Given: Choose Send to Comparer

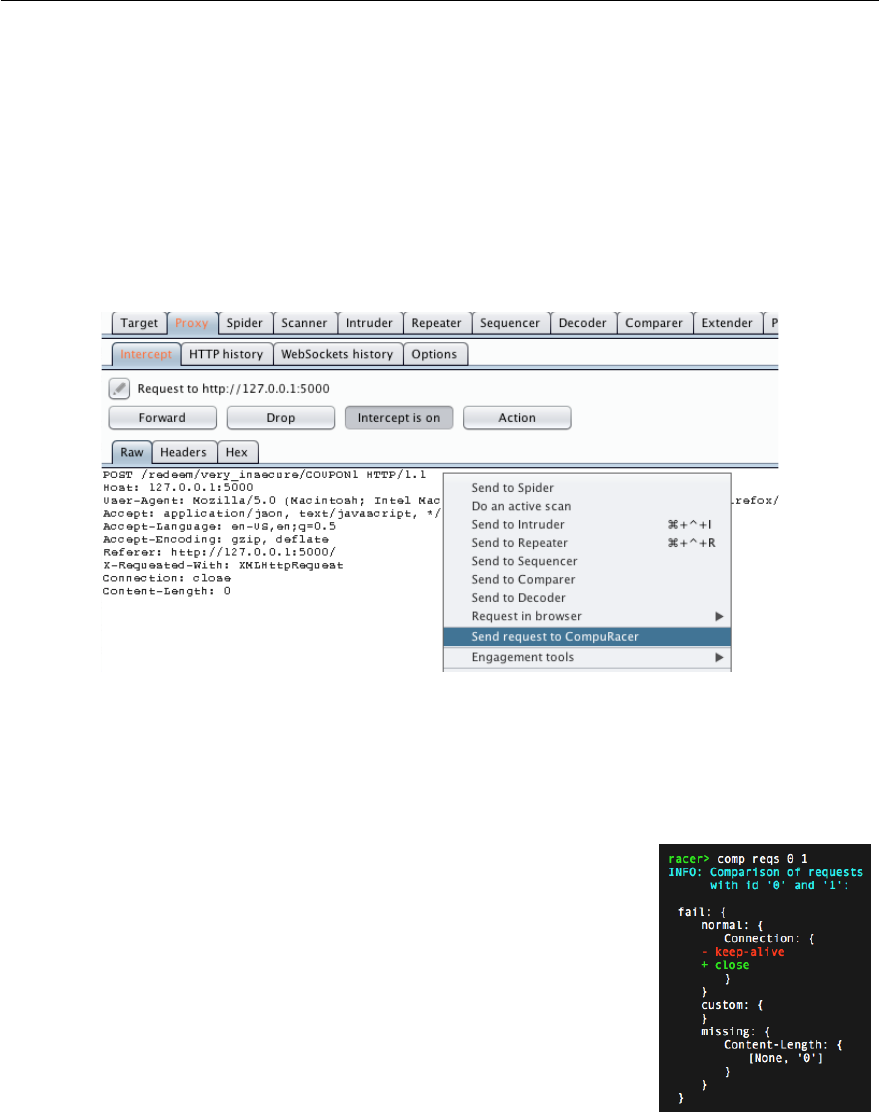Looking at the screenshot, I should point(587,580).
